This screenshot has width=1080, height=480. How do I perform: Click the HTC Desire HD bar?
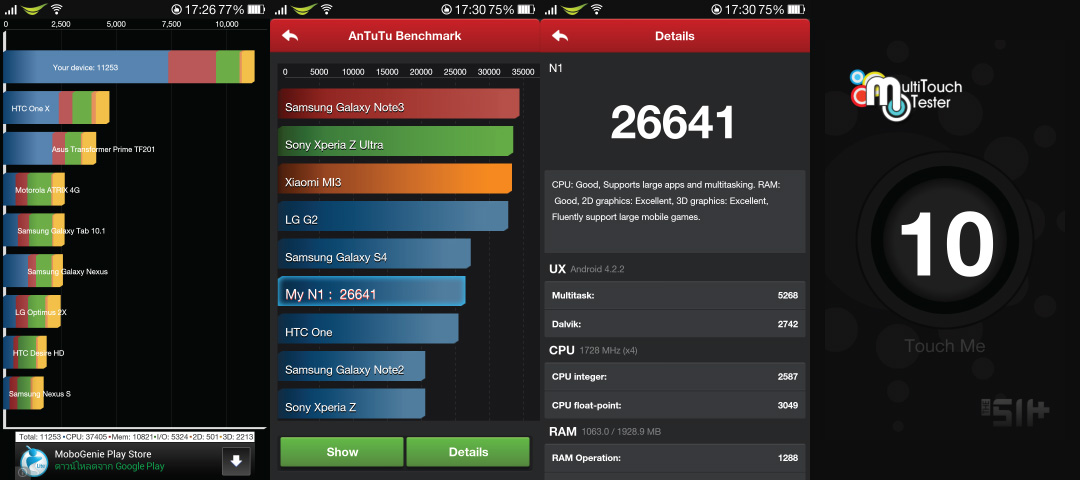pos(25,353)
